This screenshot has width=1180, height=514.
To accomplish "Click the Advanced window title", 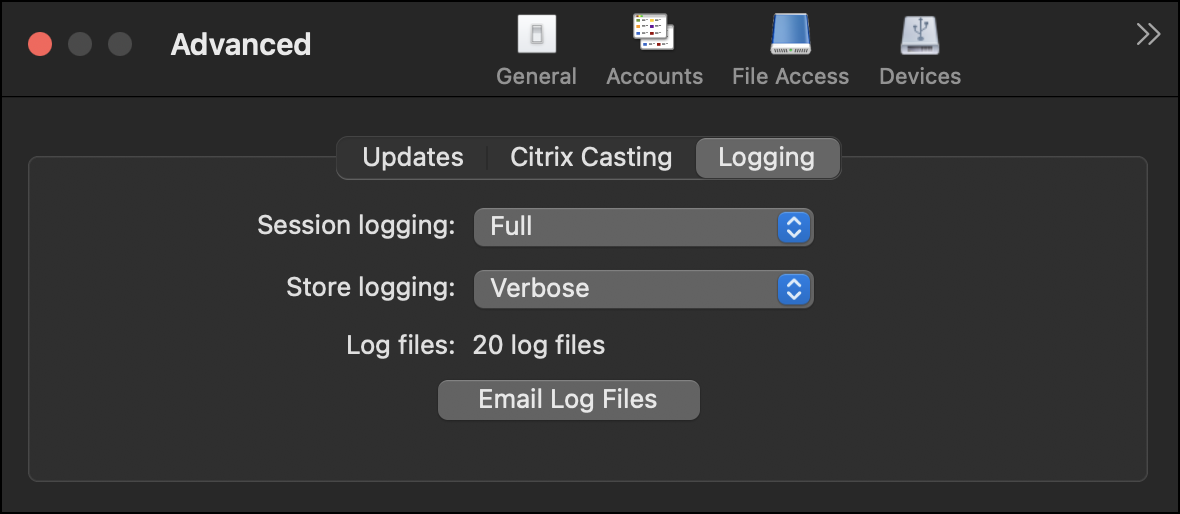I will point(241,45).
